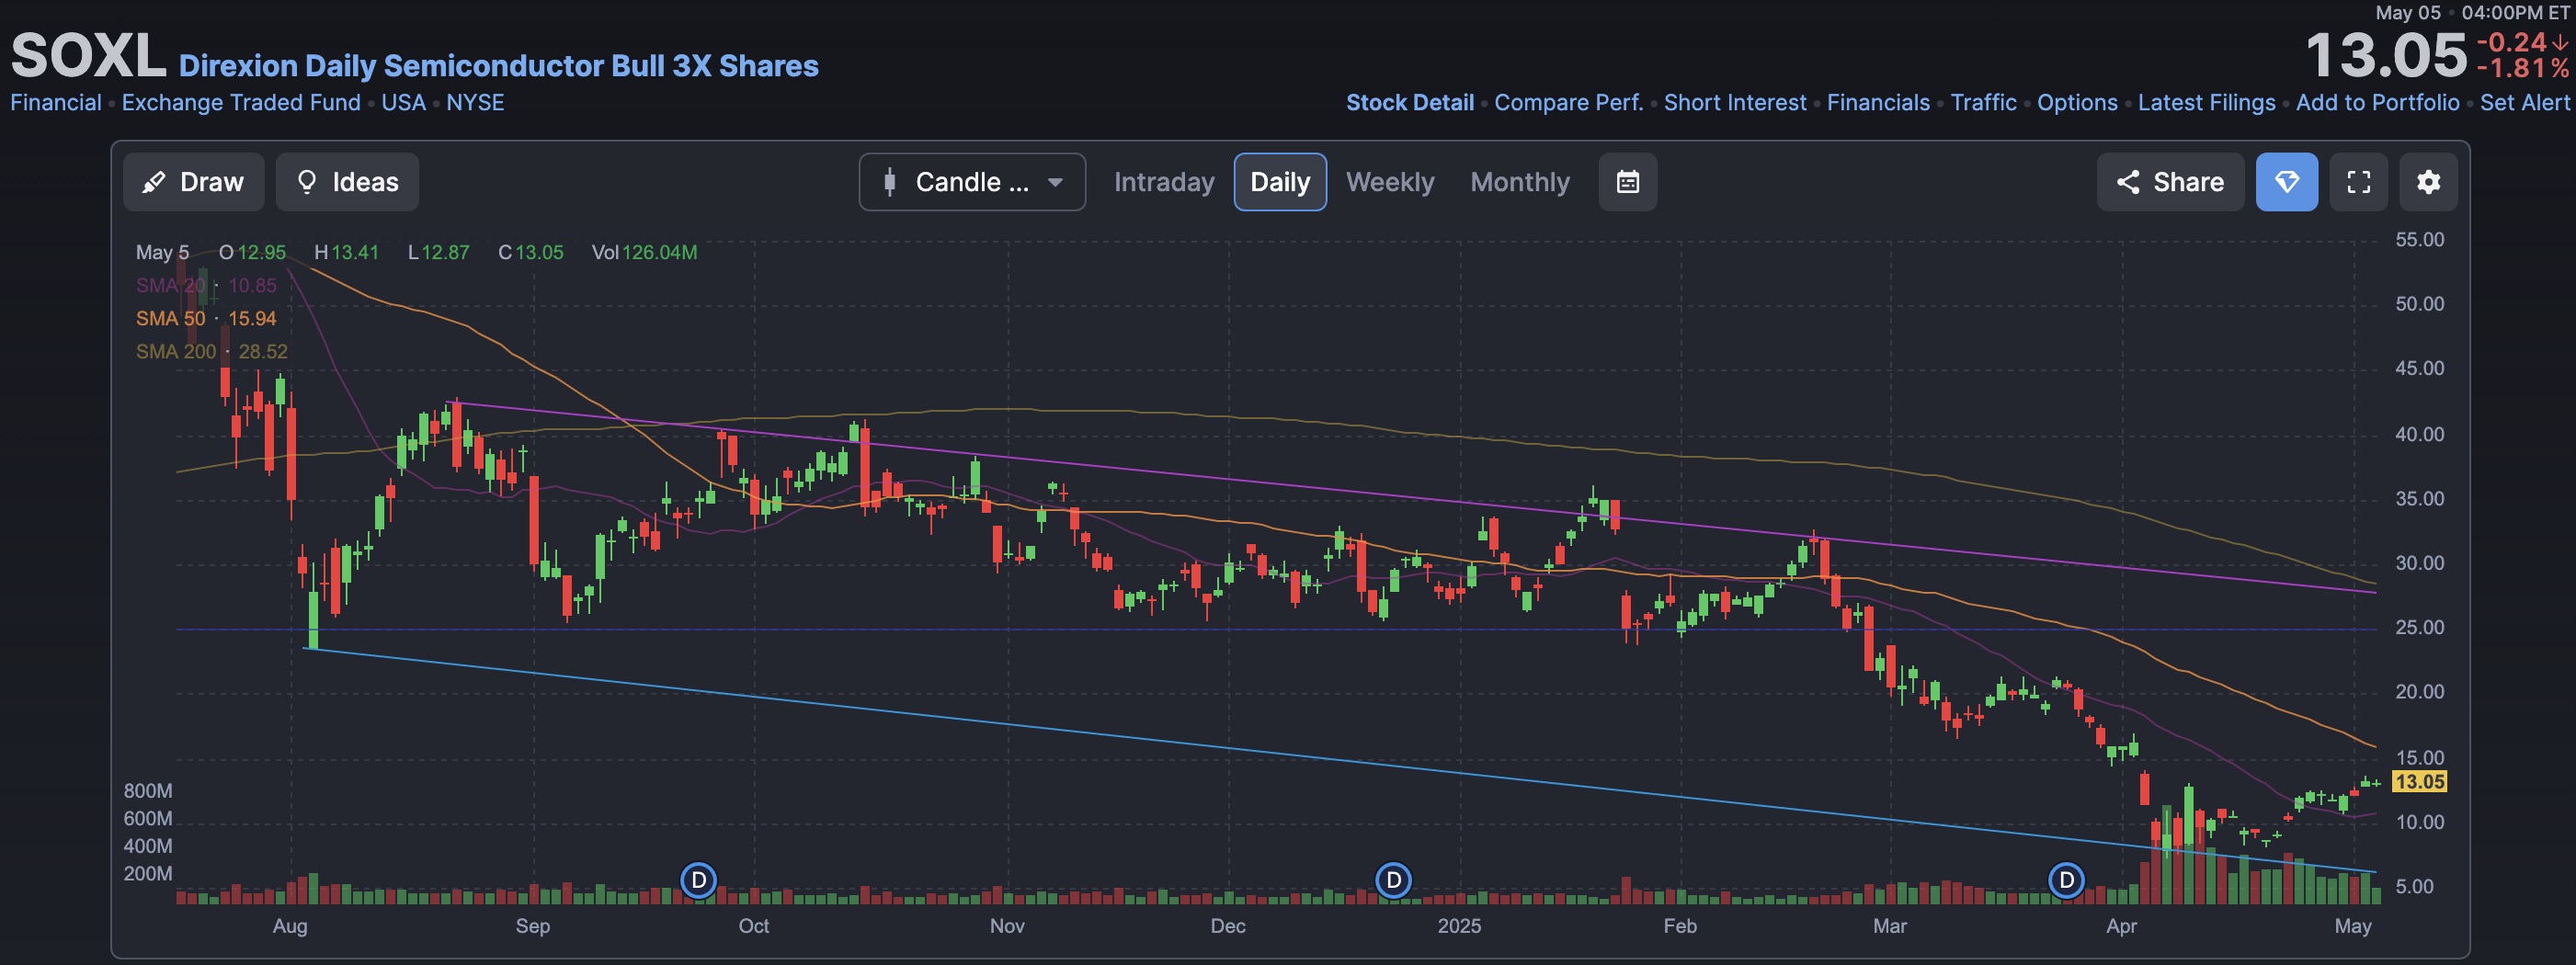Click the yellow 13.05 current price tag
2576x965 pixels.
2418,782
